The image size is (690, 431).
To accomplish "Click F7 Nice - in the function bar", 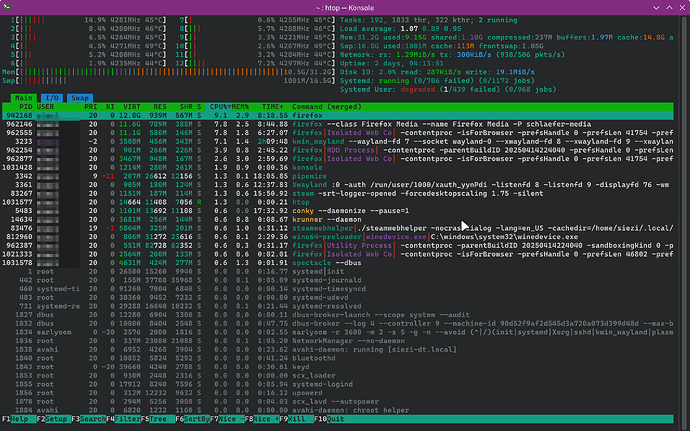I will tap(227, 419).
